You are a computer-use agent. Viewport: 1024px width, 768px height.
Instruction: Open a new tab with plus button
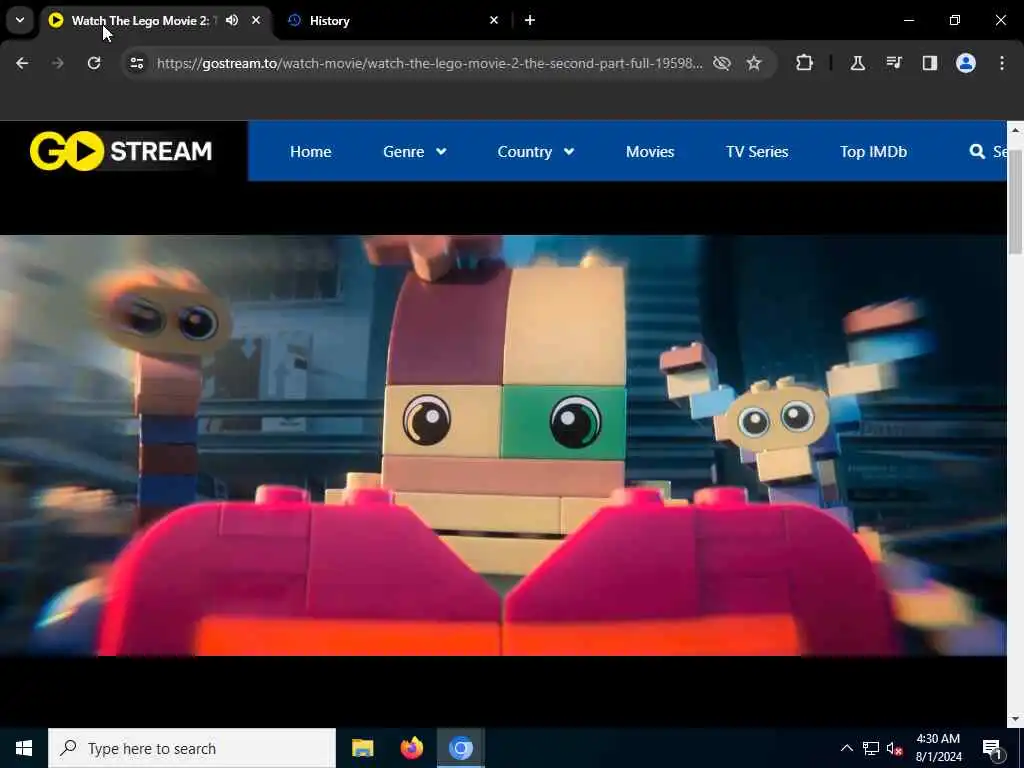tap(530, 20)
